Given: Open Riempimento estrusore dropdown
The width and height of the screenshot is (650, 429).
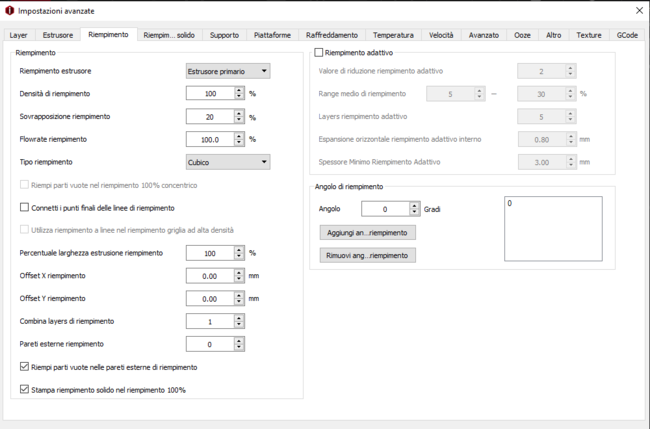Looking at the screenshot, I should point(228,71).
